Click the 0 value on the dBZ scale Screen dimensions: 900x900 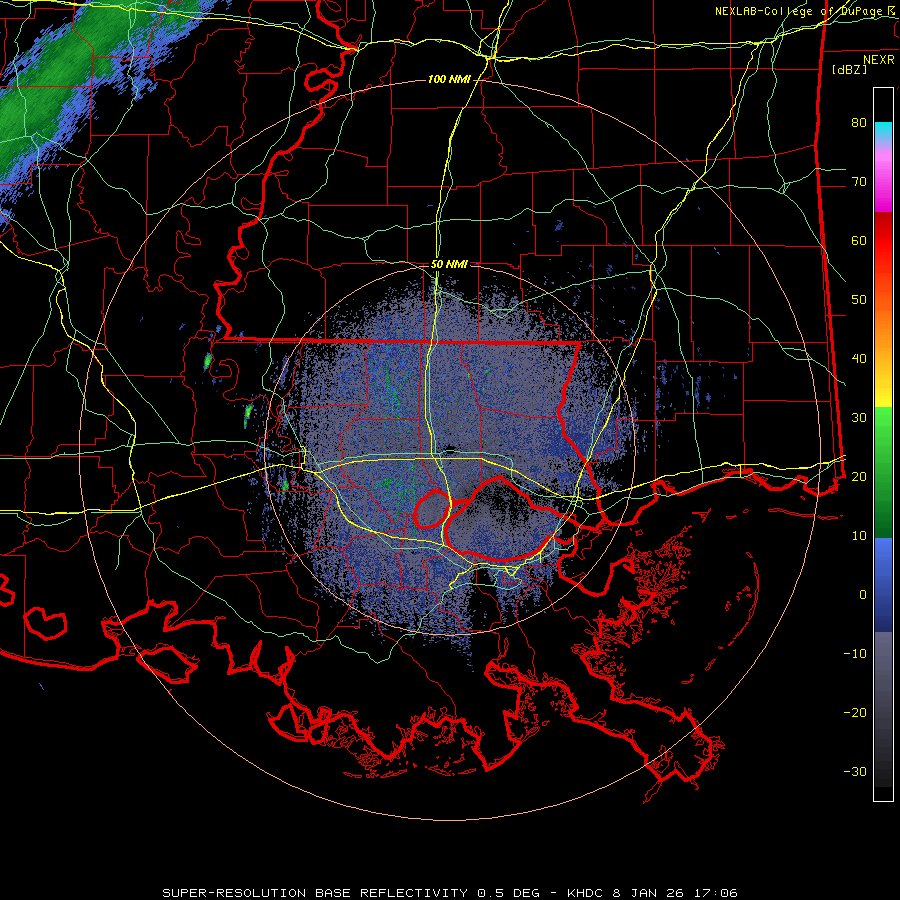[863, 595]
